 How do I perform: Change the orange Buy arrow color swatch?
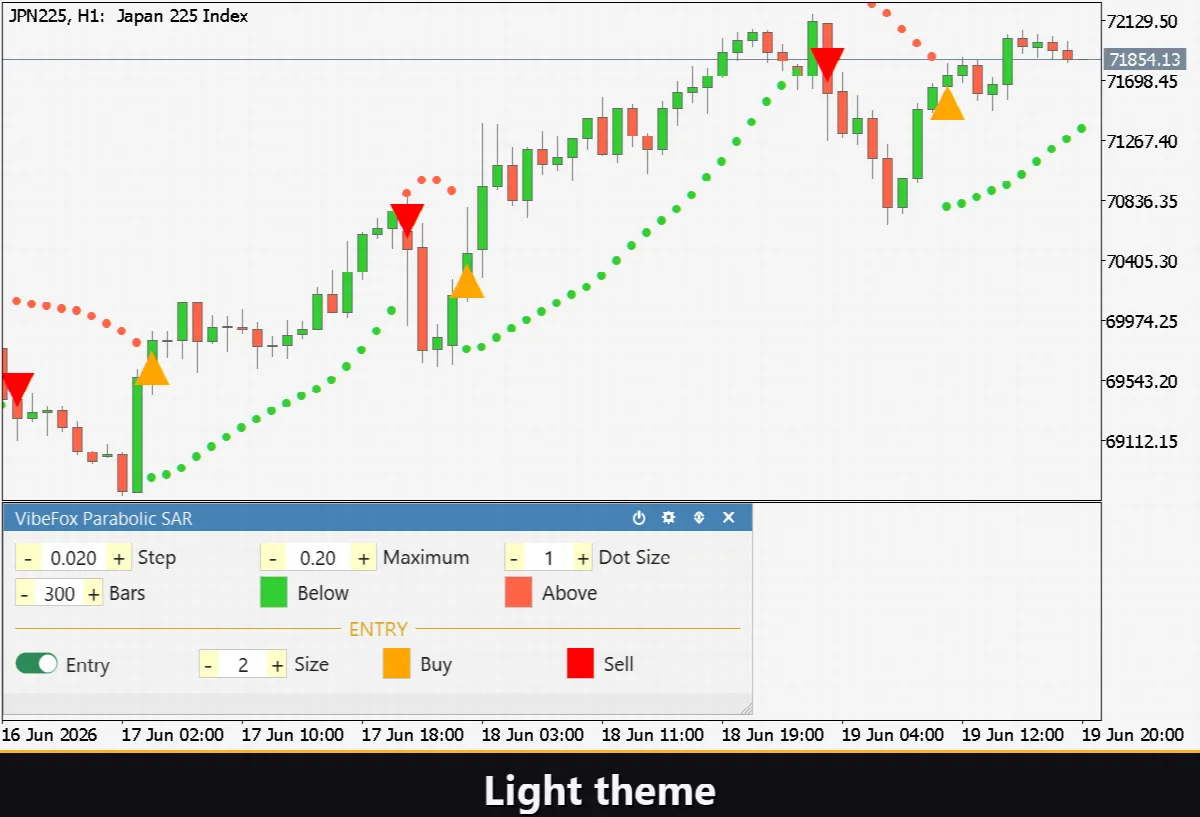(397, 664)
